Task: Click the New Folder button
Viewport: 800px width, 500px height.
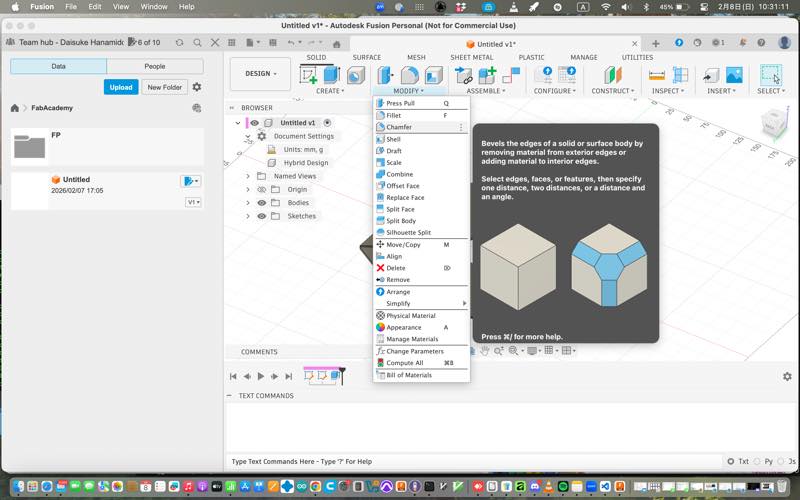Action: 164,87
